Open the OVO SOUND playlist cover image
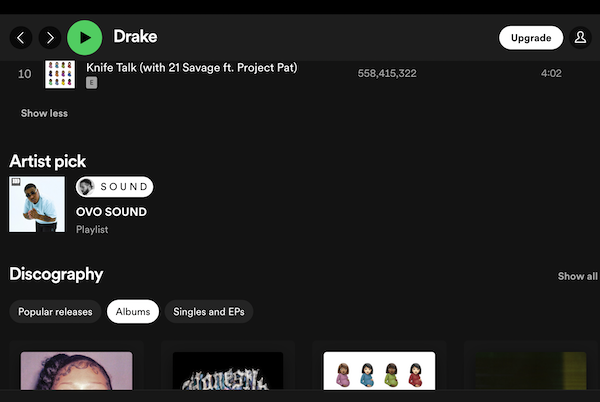The image size is (600, 402). point(37,204)
